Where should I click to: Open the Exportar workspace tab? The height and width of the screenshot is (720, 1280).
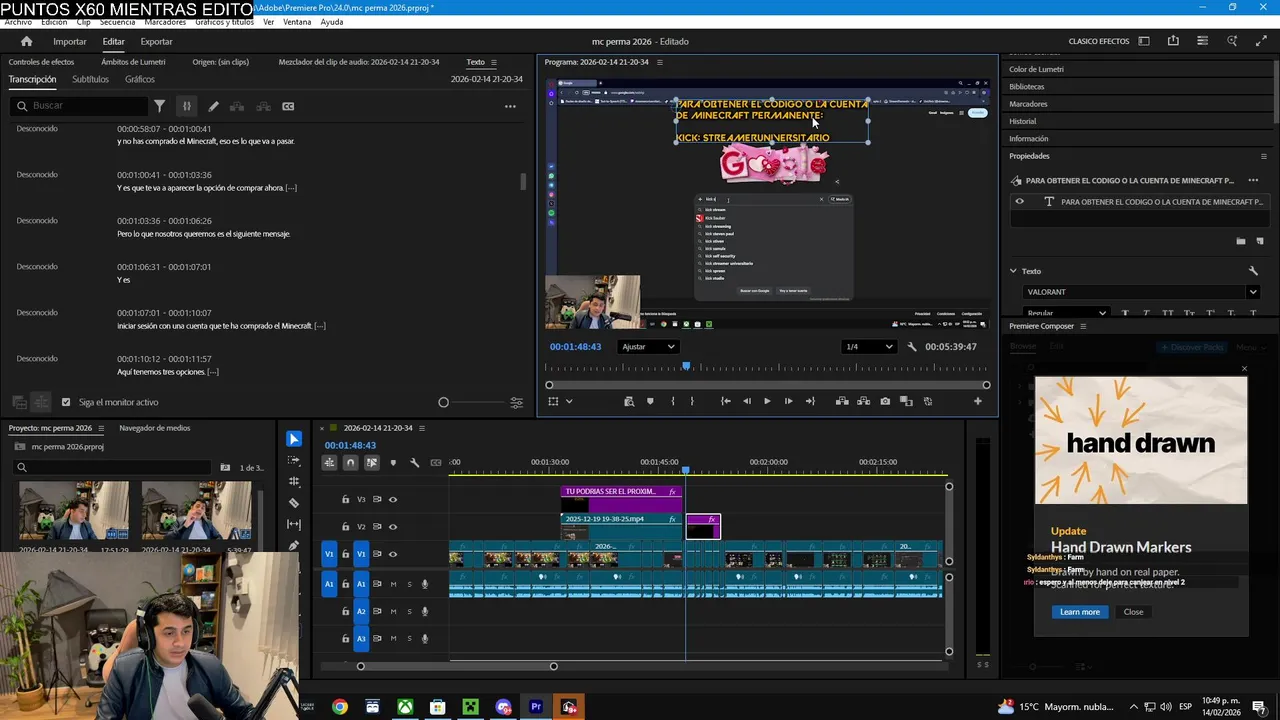(156, 41)
